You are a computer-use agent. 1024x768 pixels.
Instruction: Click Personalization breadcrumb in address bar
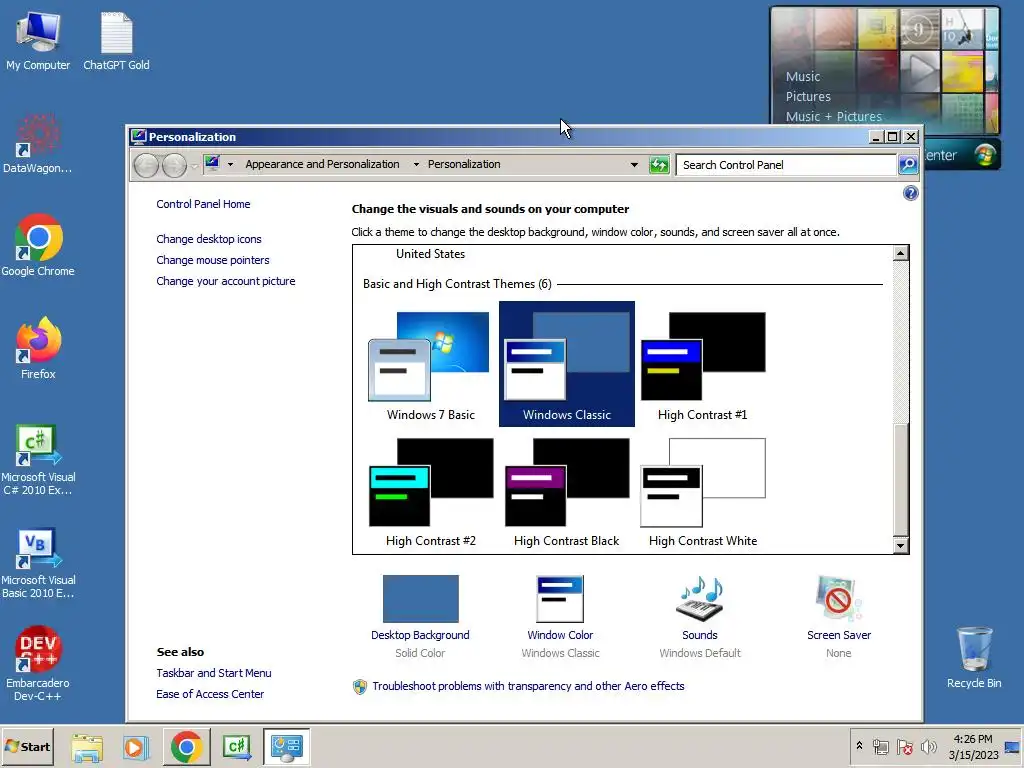[464, 164]
